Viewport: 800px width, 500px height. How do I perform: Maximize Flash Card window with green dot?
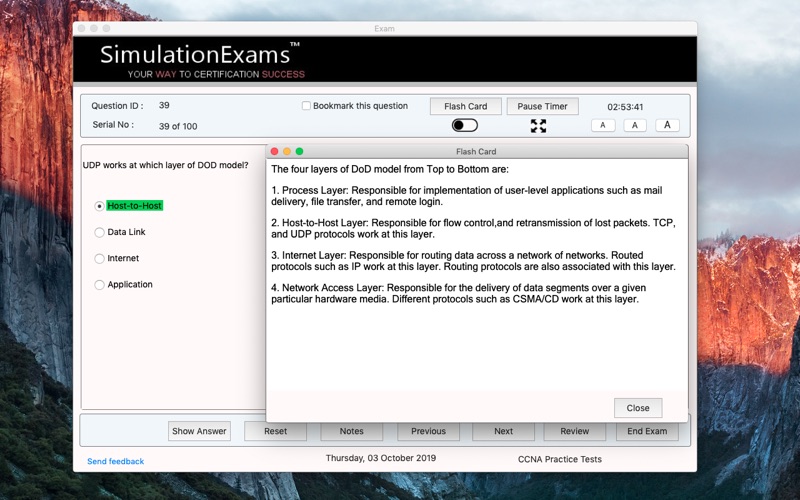pos(299,152)
